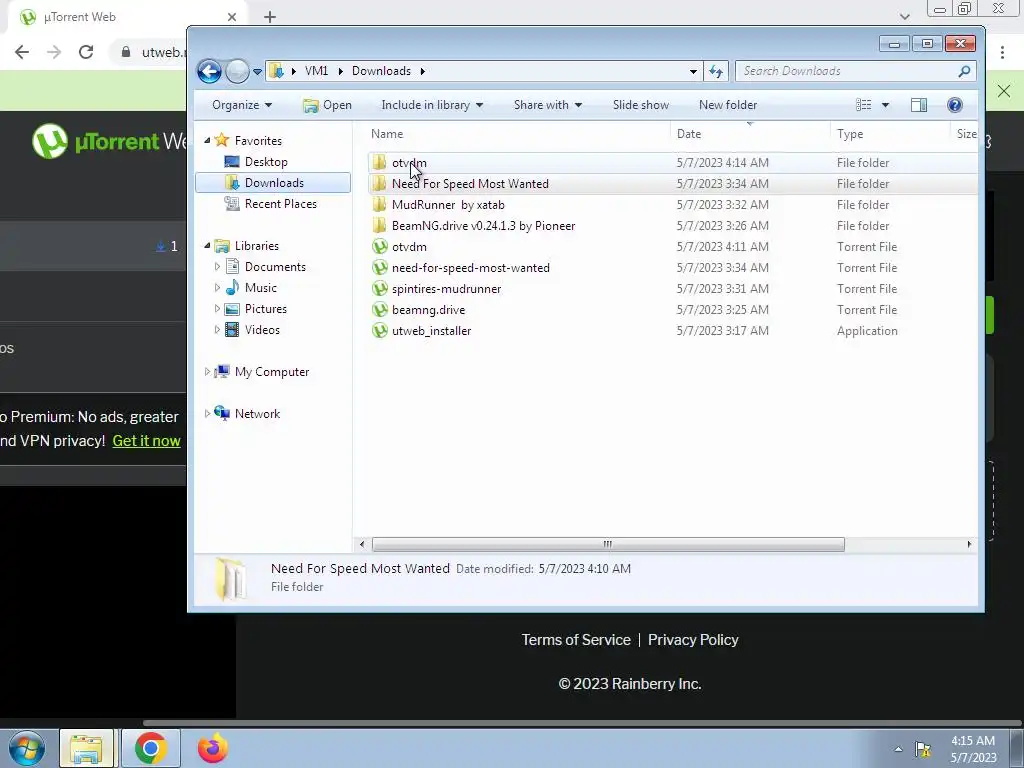Viewport: 1024px width, 768px height.
Task: Open the Include in library menu
Action: [x=432, y=105]
